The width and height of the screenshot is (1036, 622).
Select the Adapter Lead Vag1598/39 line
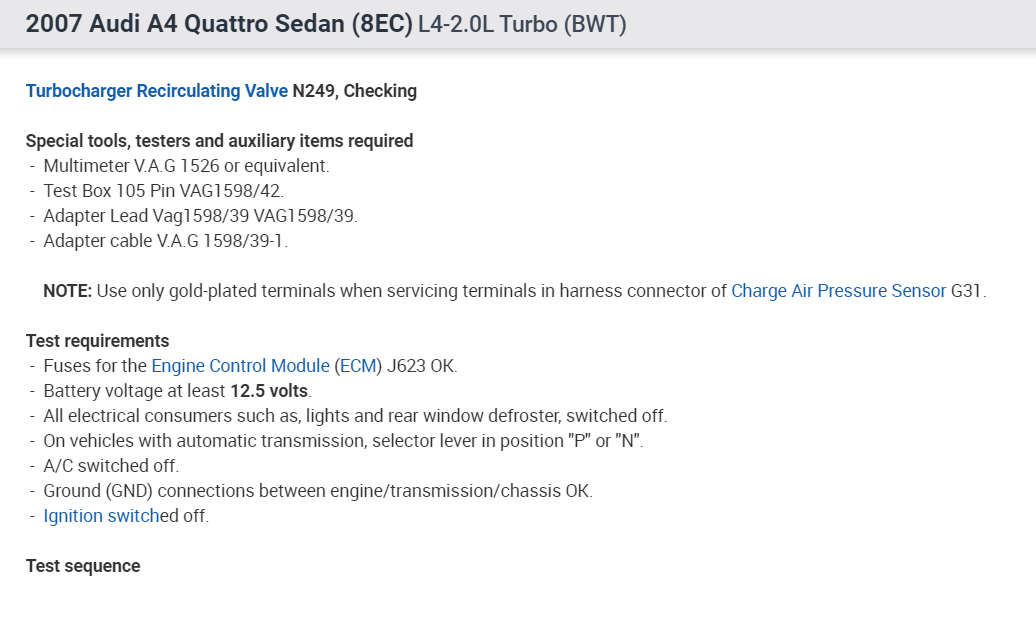pyautogui.click(x=200, y=216)
